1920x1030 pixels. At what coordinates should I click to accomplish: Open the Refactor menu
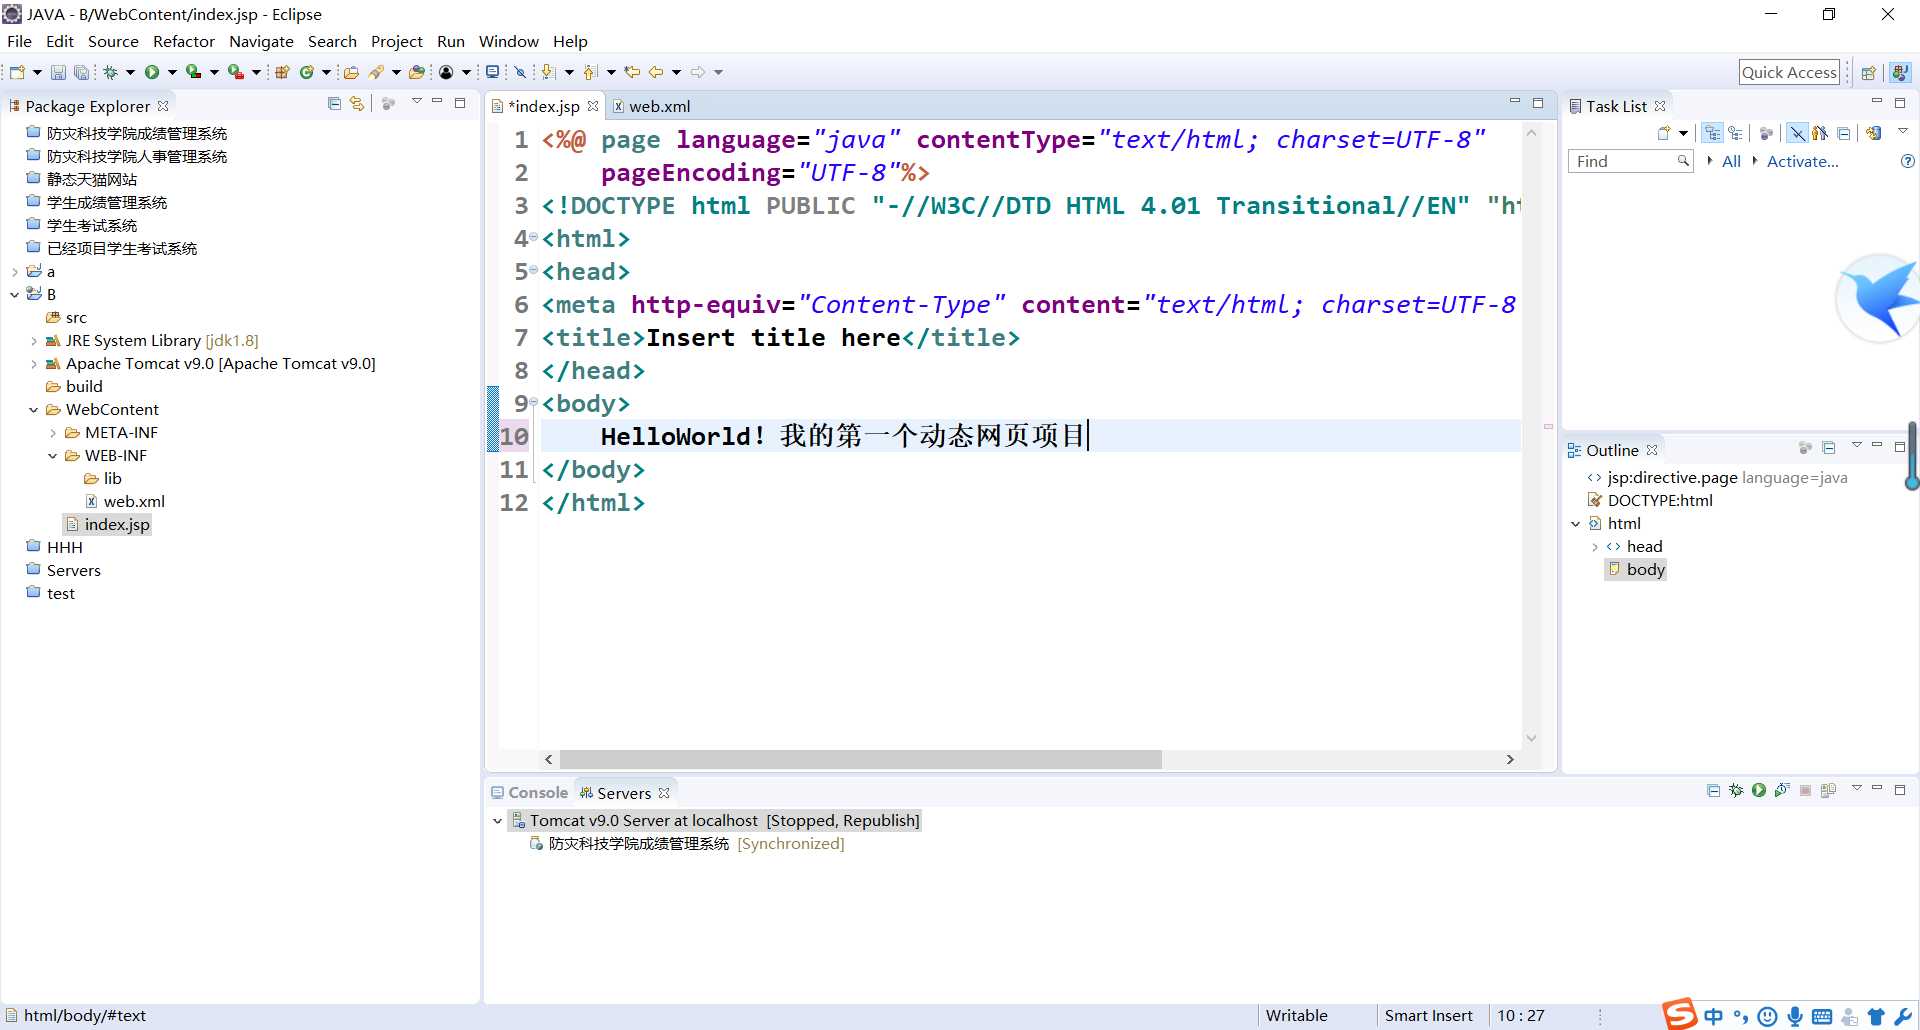(x=184, y=42)
